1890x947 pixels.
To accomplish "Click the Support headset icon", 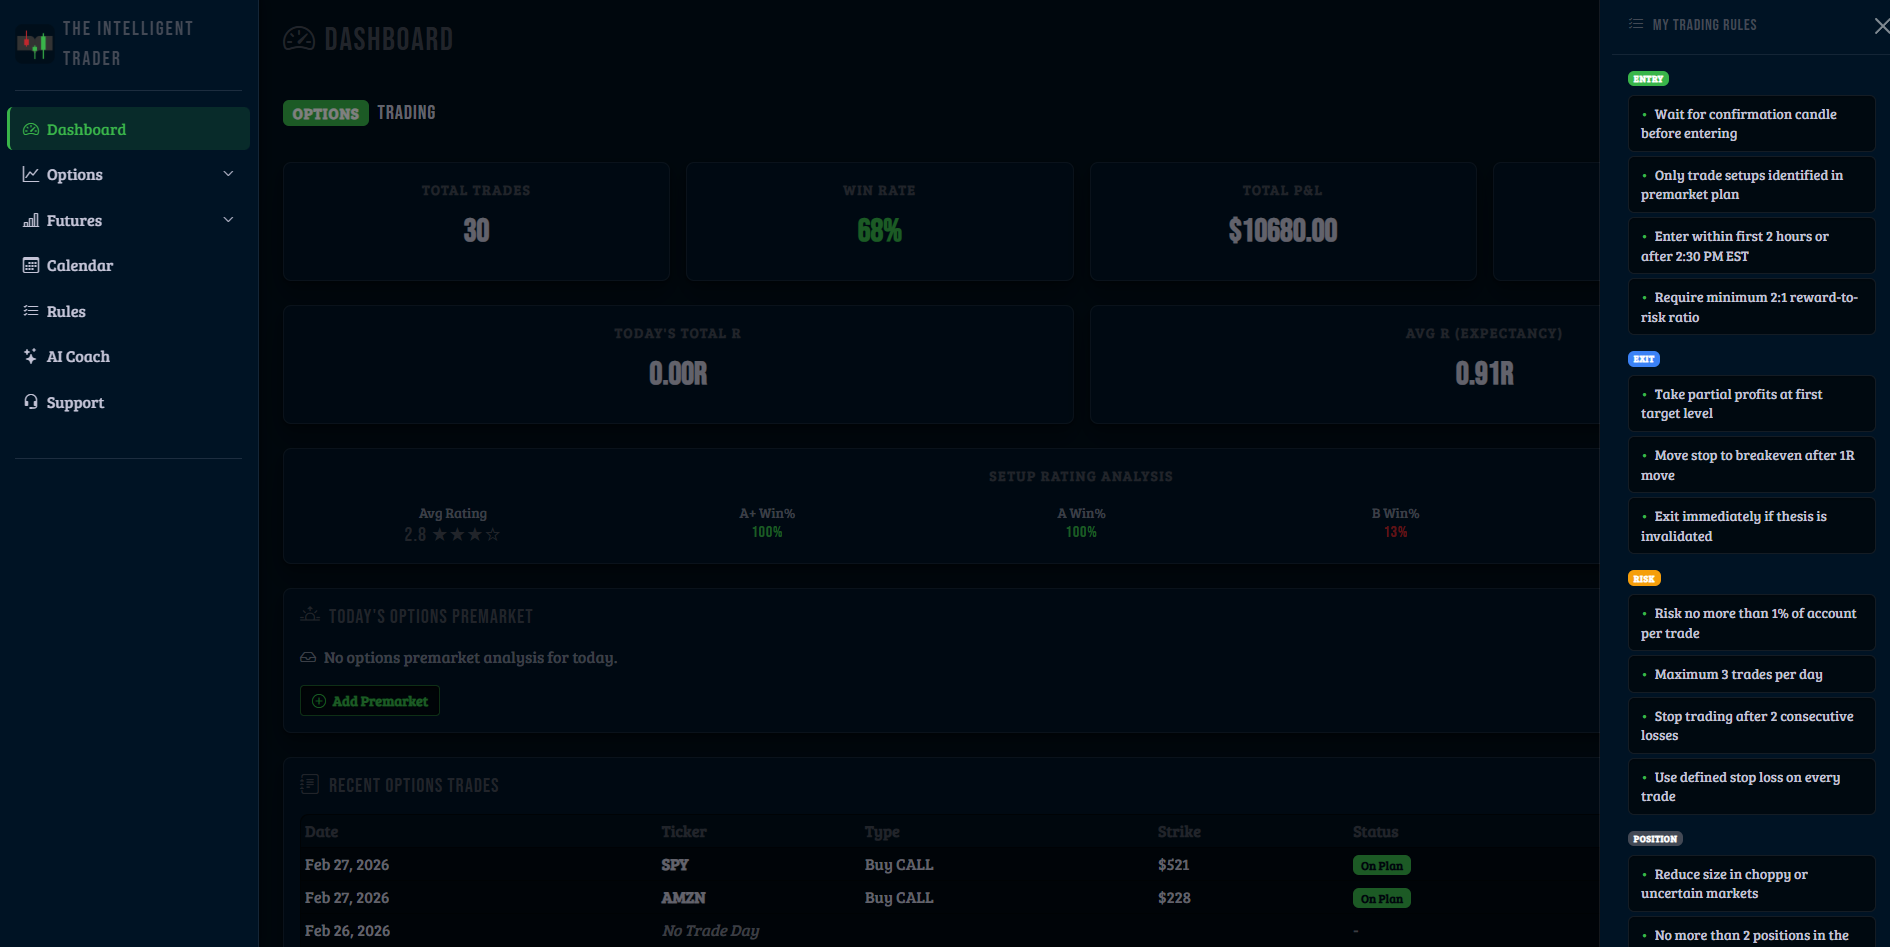I will [x=30, y=402].
